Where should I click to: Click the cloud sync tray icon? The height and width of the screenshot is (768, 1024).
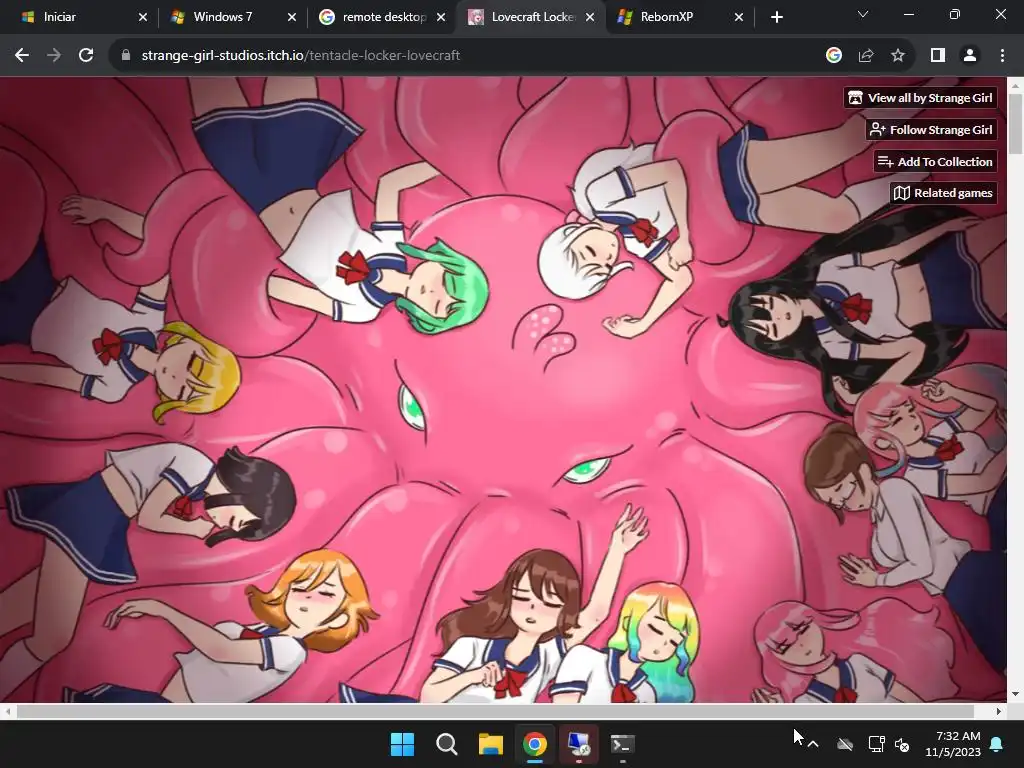(x=845, y=744)
